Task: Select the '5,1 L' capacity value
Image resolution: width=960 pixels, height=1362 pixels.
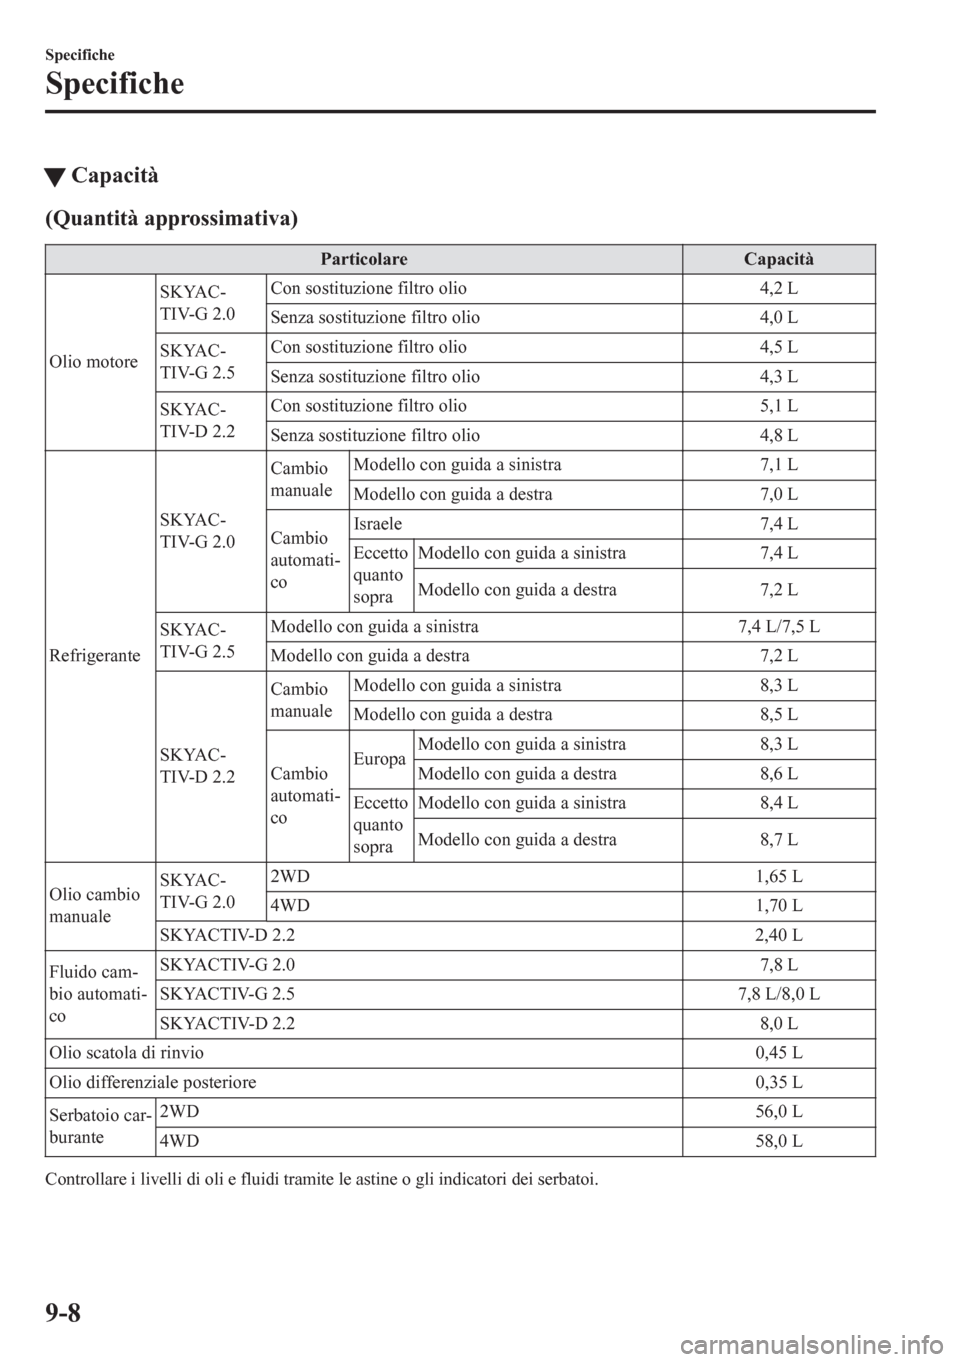Action: tap(778, 406)
